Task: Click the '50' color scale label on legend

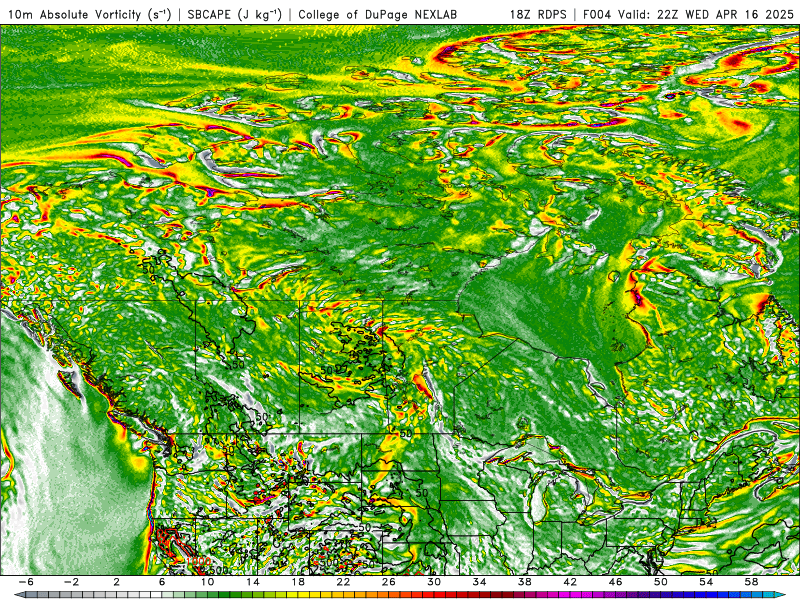Action: coord(660,582)
